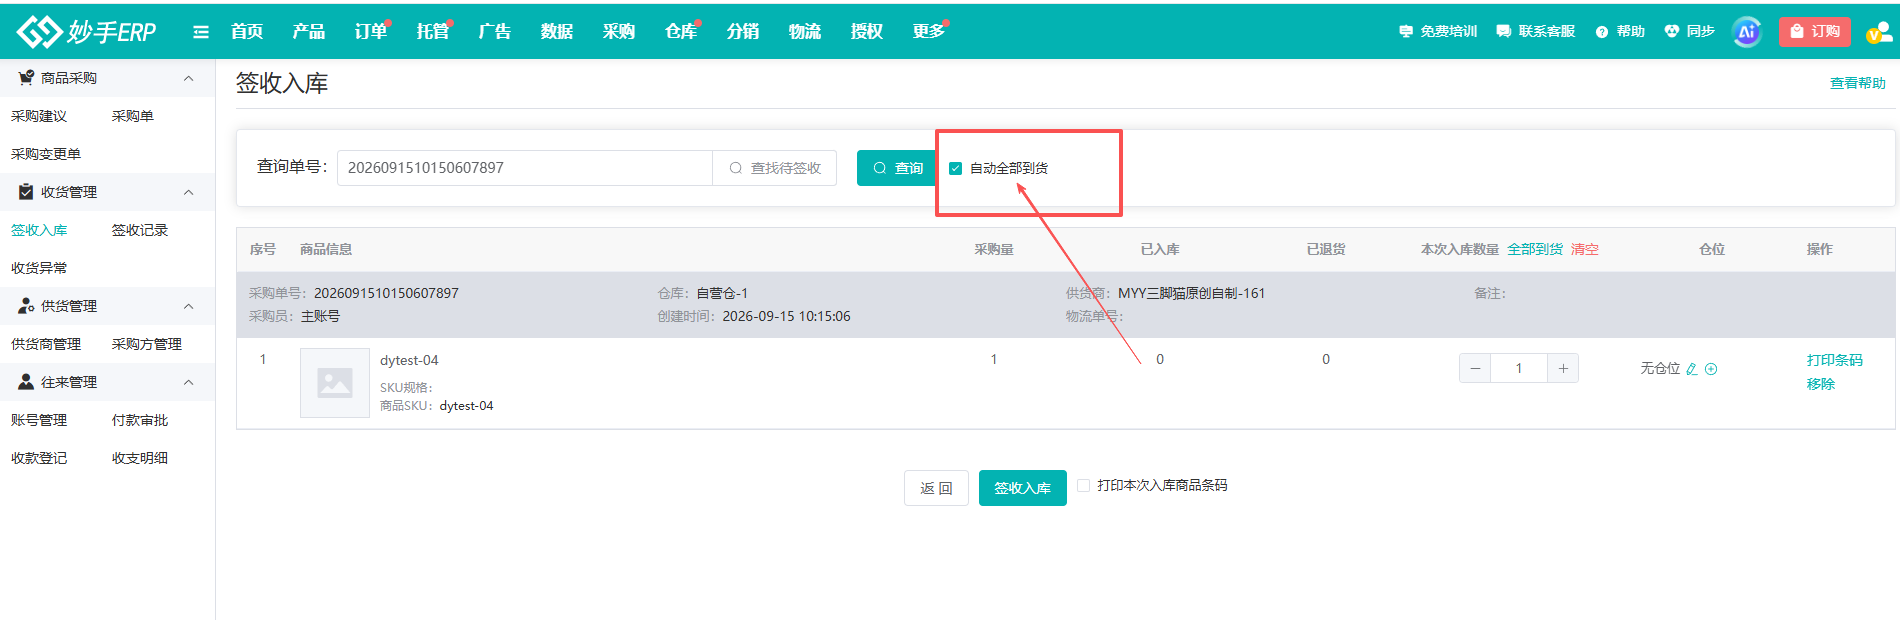Screen dimensions: 1900x620
Task: Click the 查询单号 input field
Action: pos(525,168)
